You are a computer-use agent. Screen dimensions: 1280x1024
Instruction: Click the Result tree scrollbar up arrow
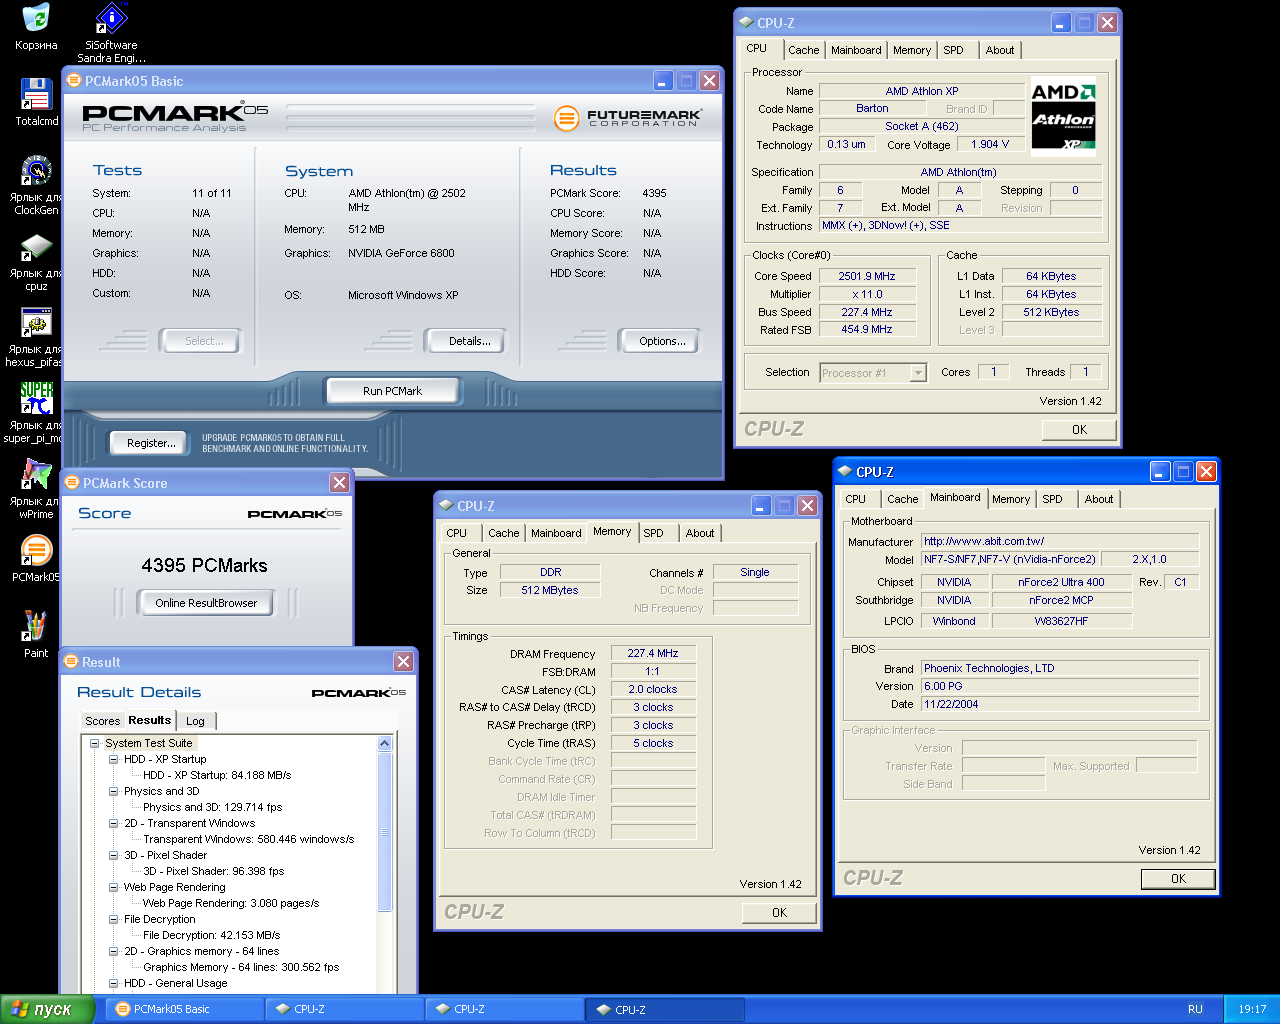coord(385,744)
